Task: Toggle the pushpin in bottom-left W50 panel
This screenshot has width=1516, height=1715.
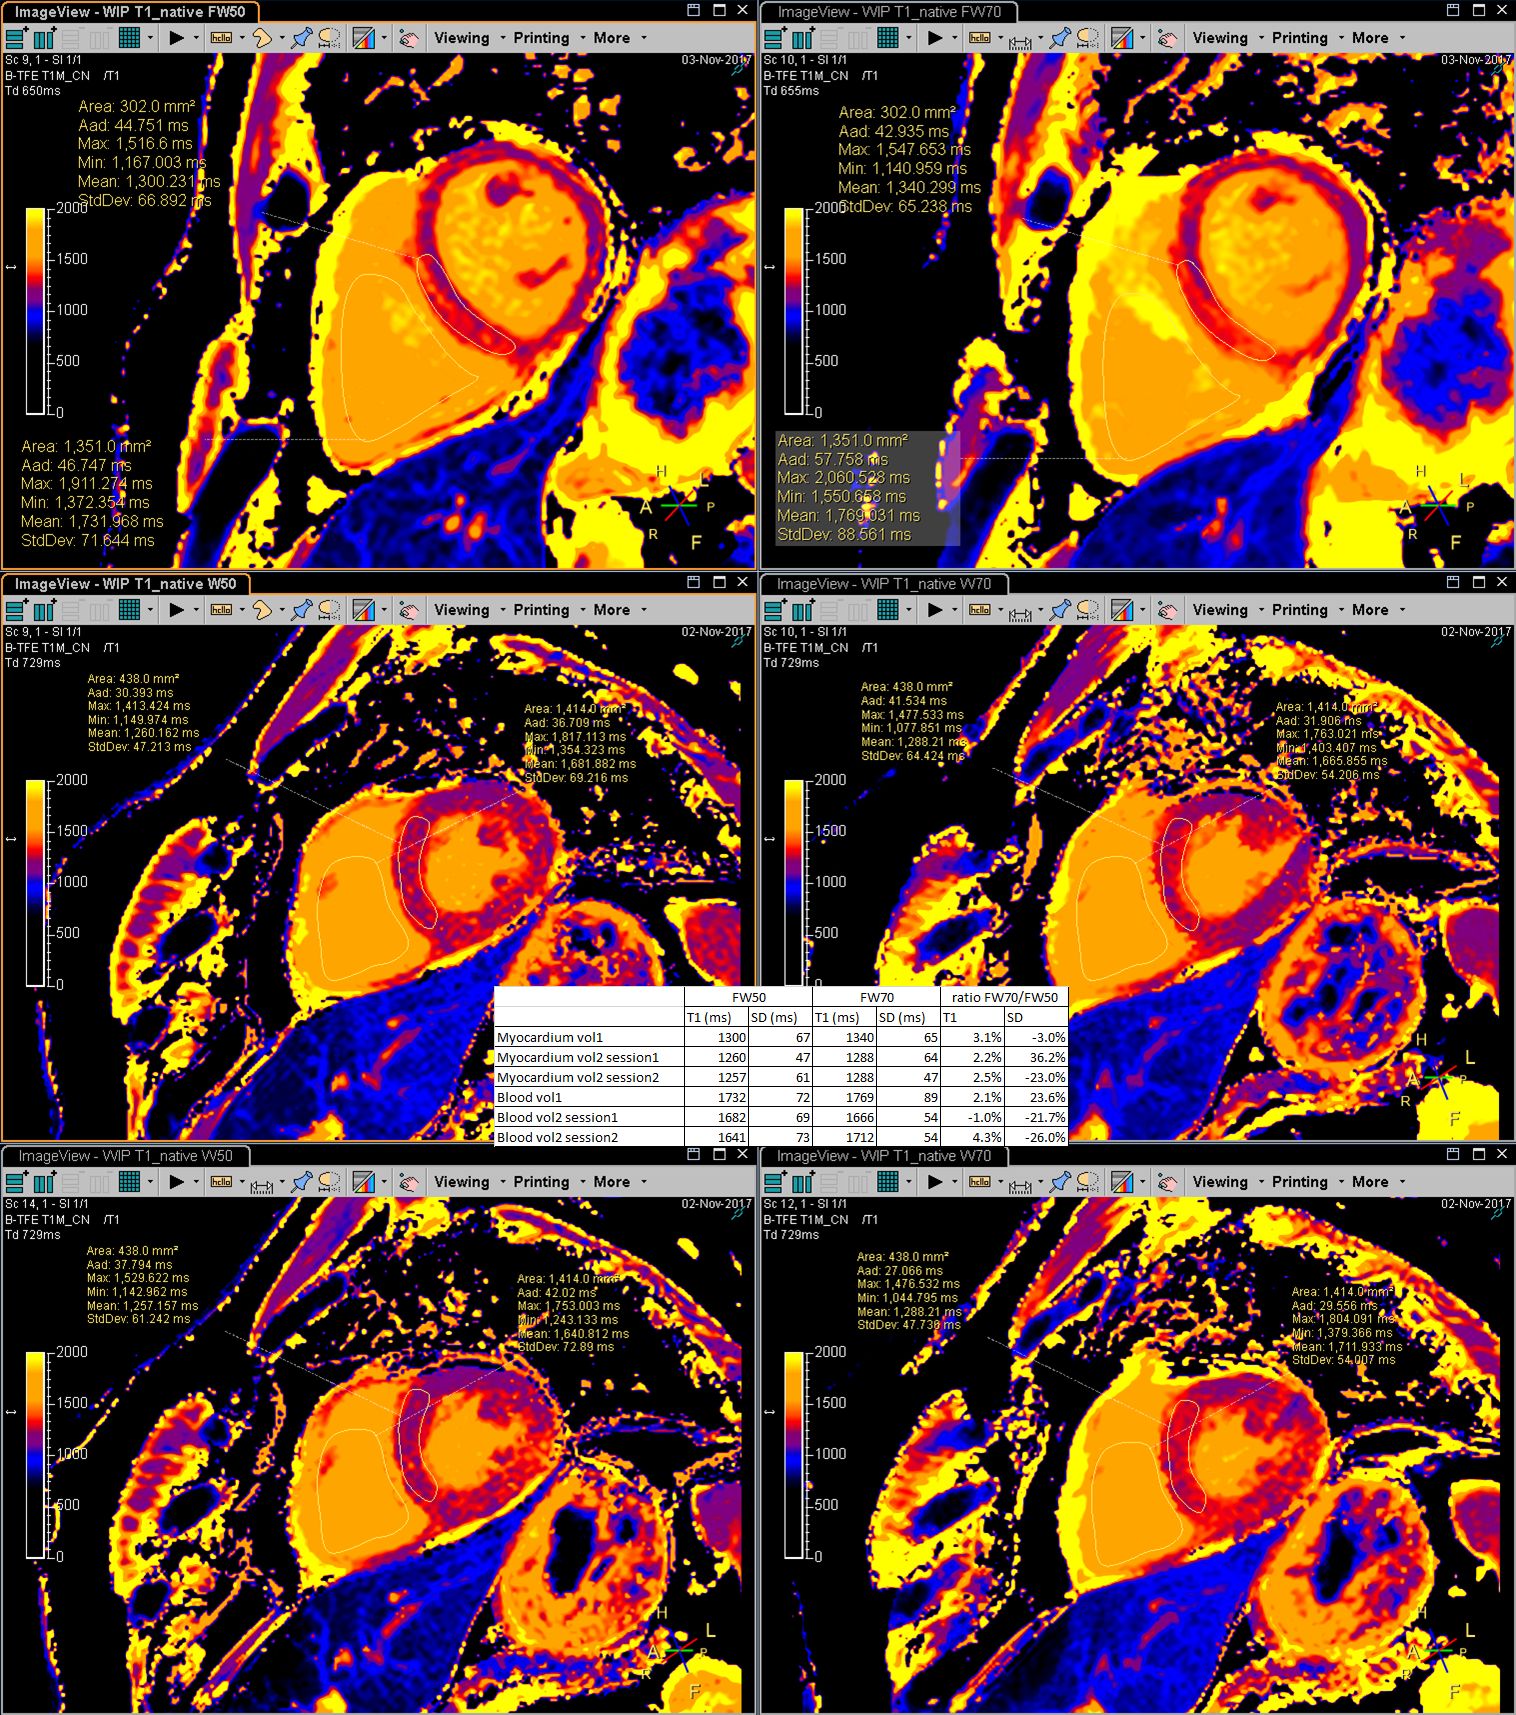Action: [301, 1182]
